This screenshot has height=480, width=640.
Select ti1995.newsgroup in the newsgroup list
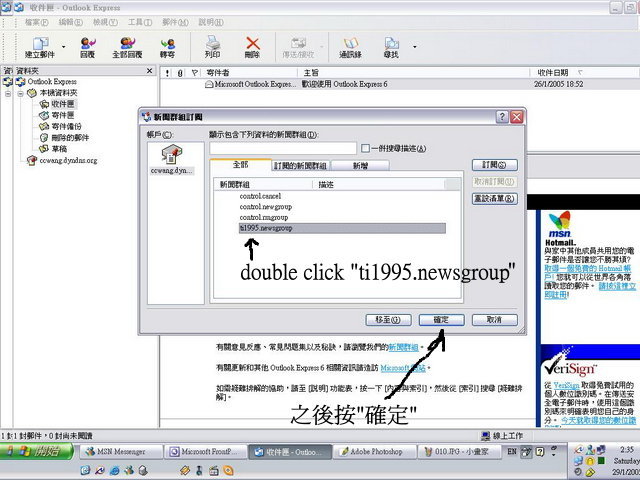(x=265, y=227)
